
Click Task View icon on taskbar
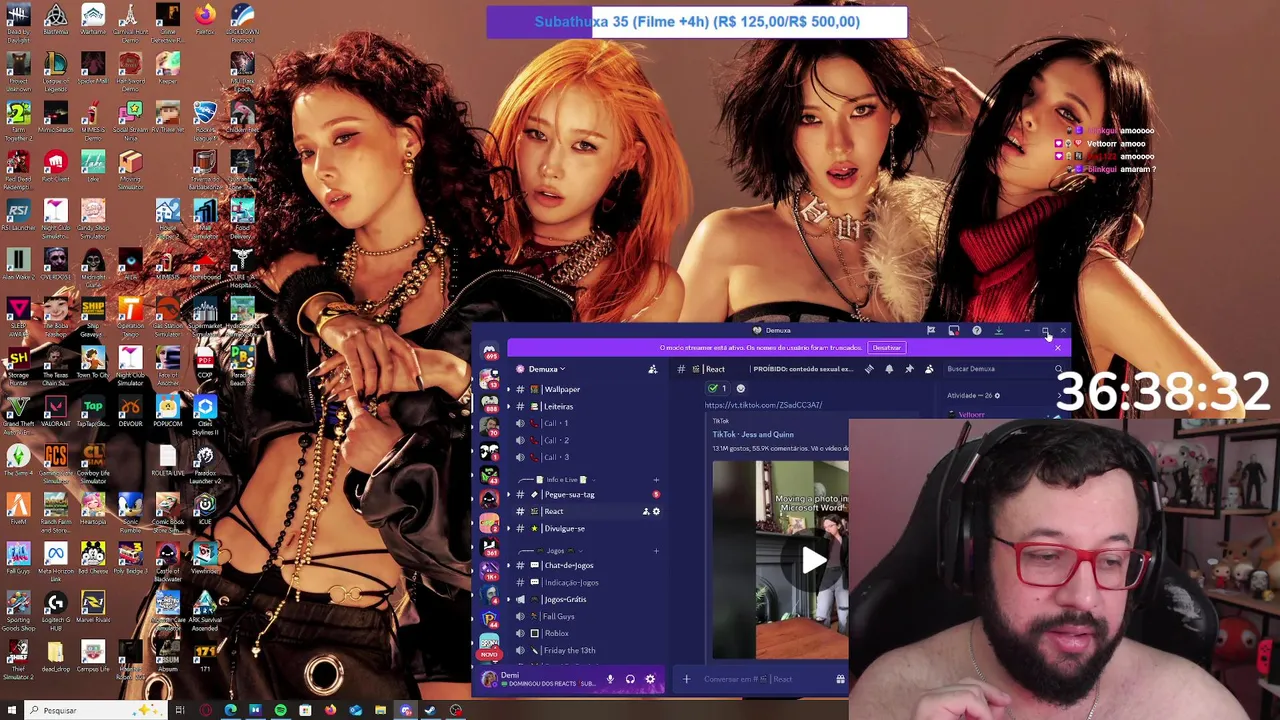pyautogui.click(x=180, y=710)
